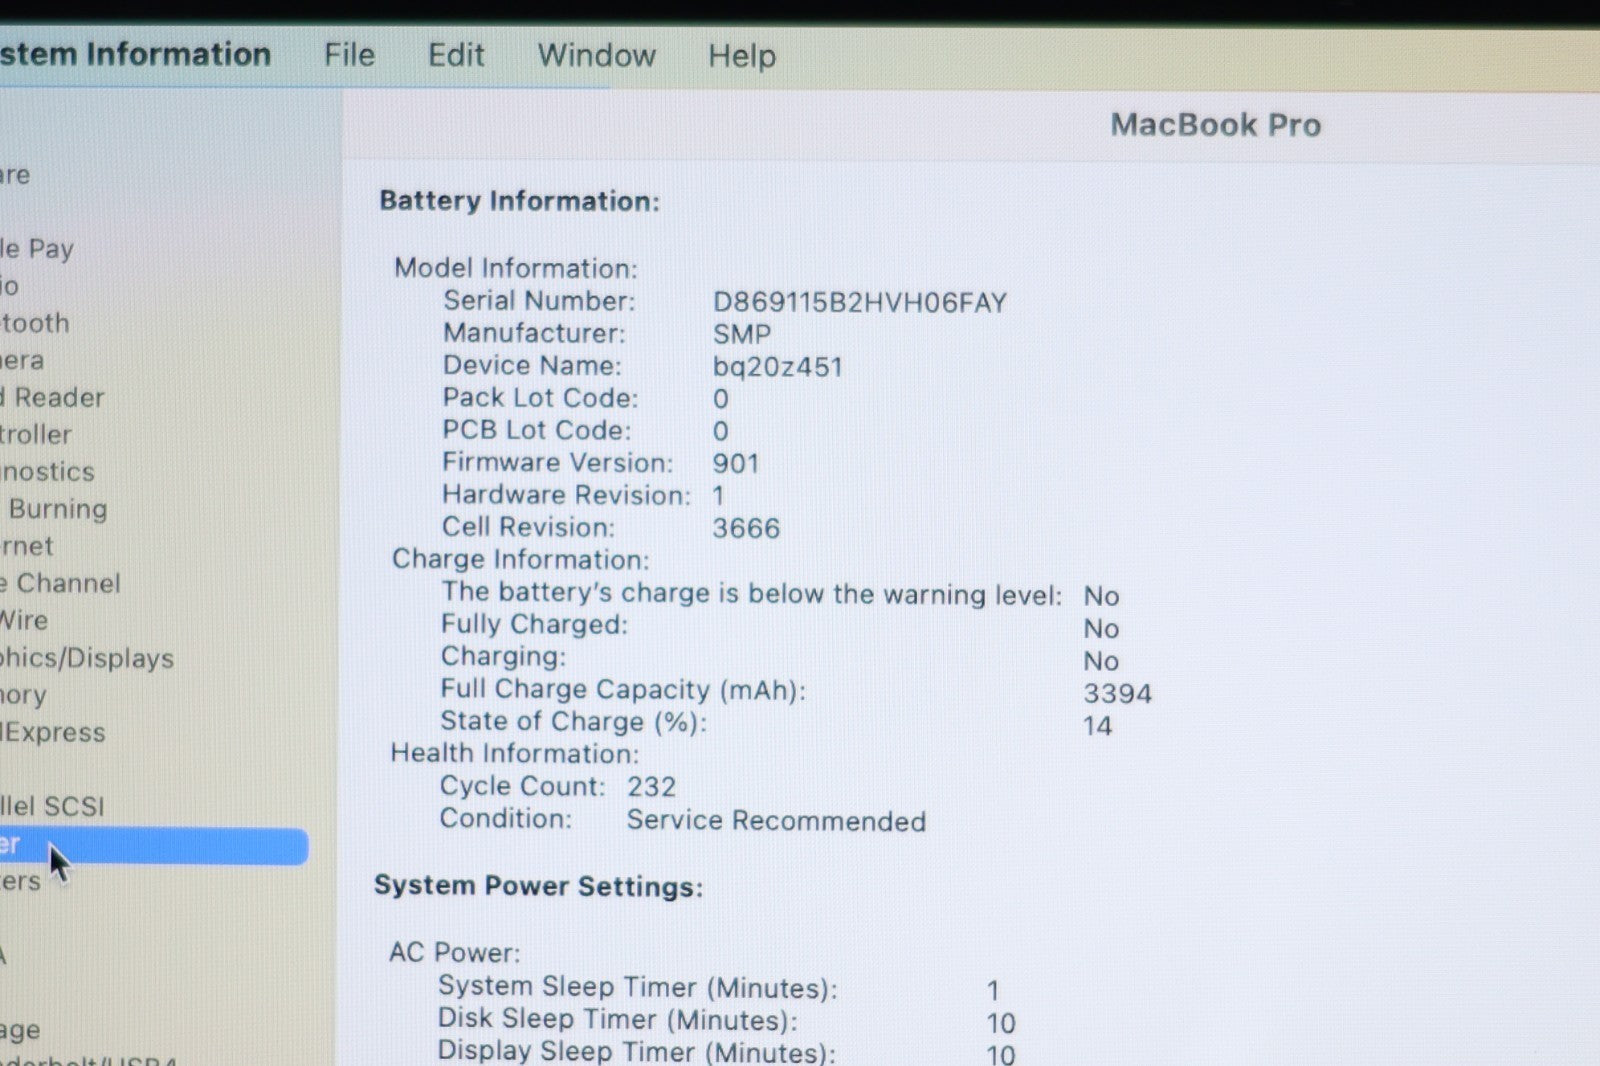Select the FireWire sidebar item
This screenshot has width=1600, height=1066.
point(24,621)
